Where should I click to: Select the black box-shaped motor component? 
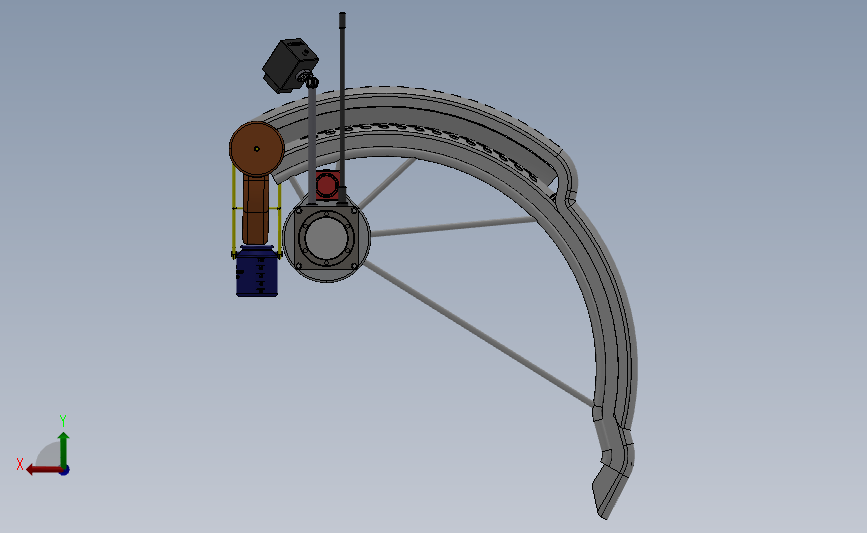tap(289, 65)
